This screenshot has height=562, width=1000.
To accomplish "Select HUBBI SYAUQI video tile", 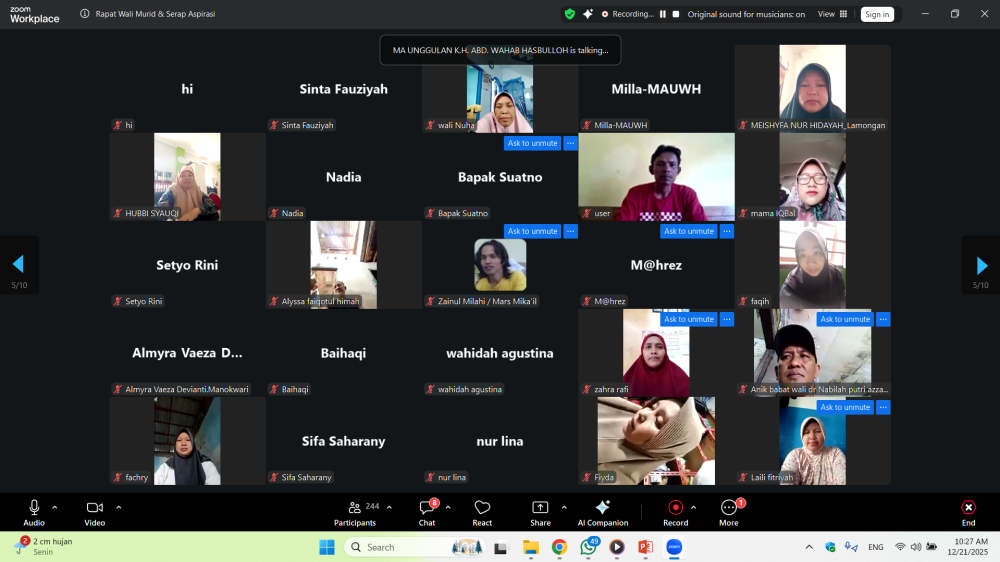I will (x=188, y=177).
